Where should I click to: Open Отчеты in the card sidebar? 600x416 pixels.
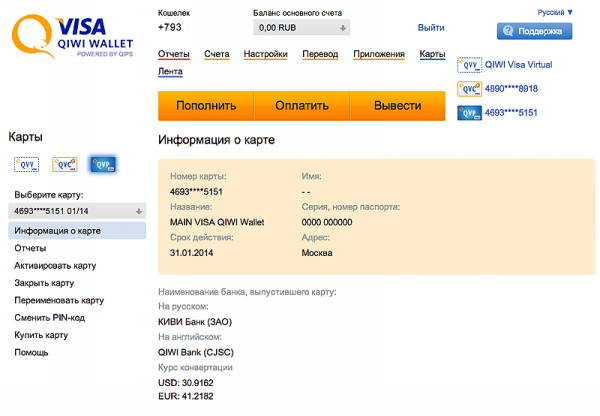coord(30,248)
